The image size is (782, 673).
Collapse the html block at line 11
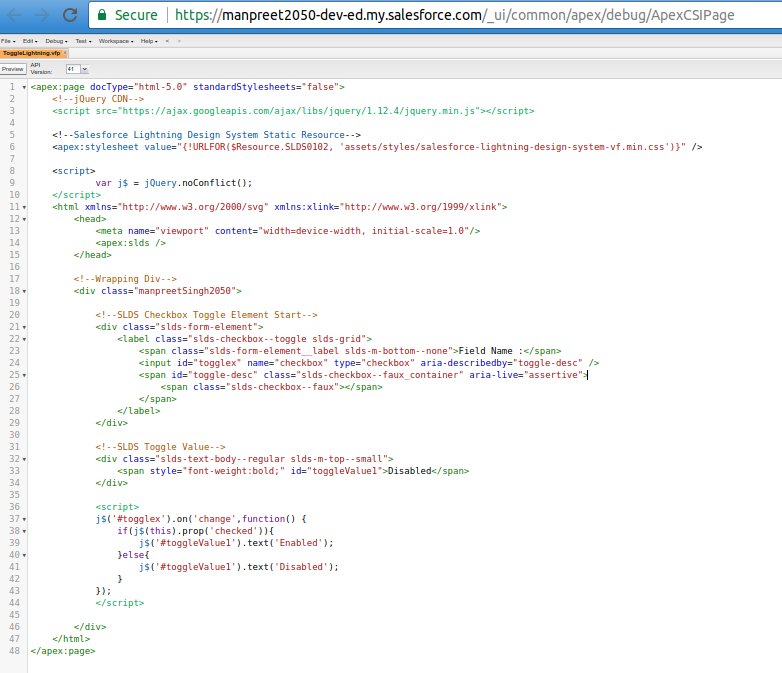pyautogui.click(x=24, y=206)
